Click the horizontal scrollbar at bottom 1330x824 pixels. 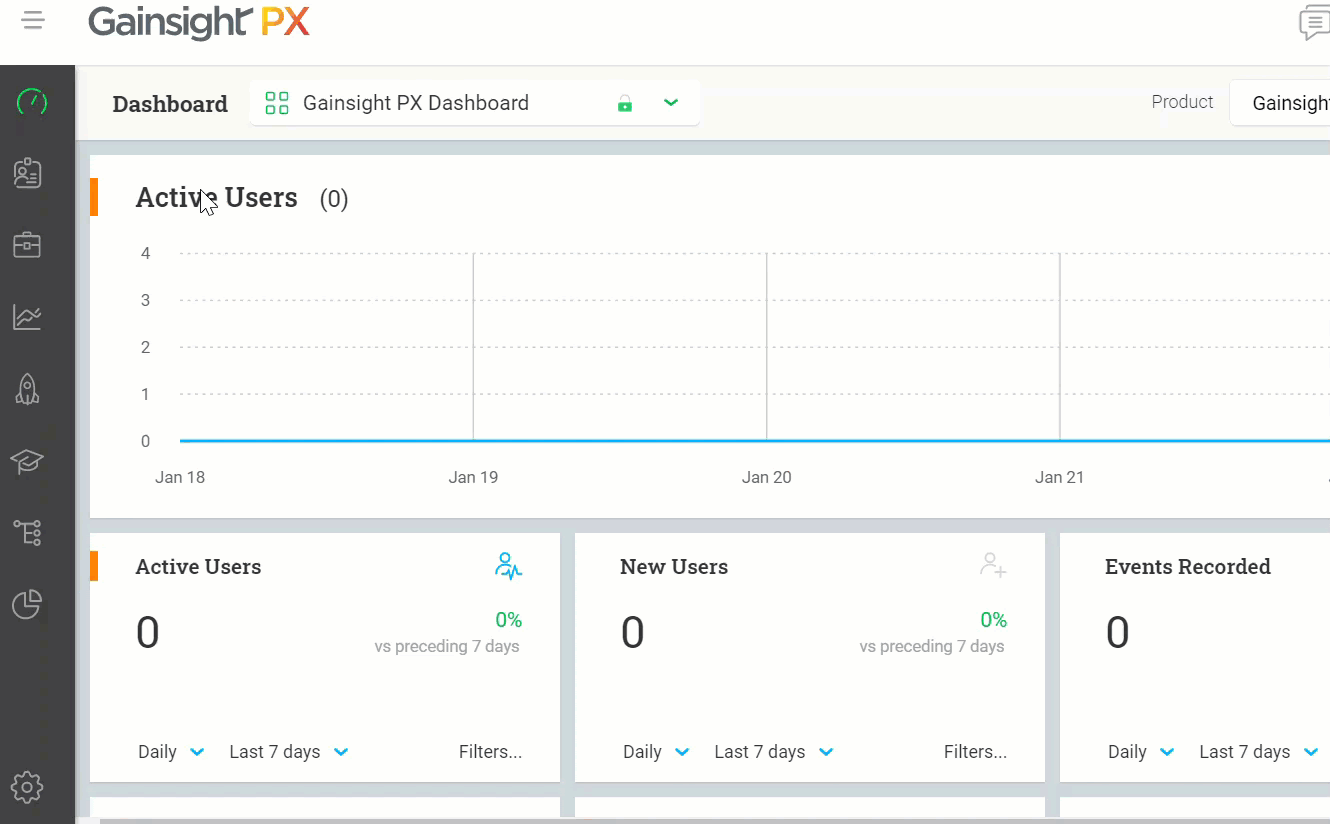click(x=715, y=820)
